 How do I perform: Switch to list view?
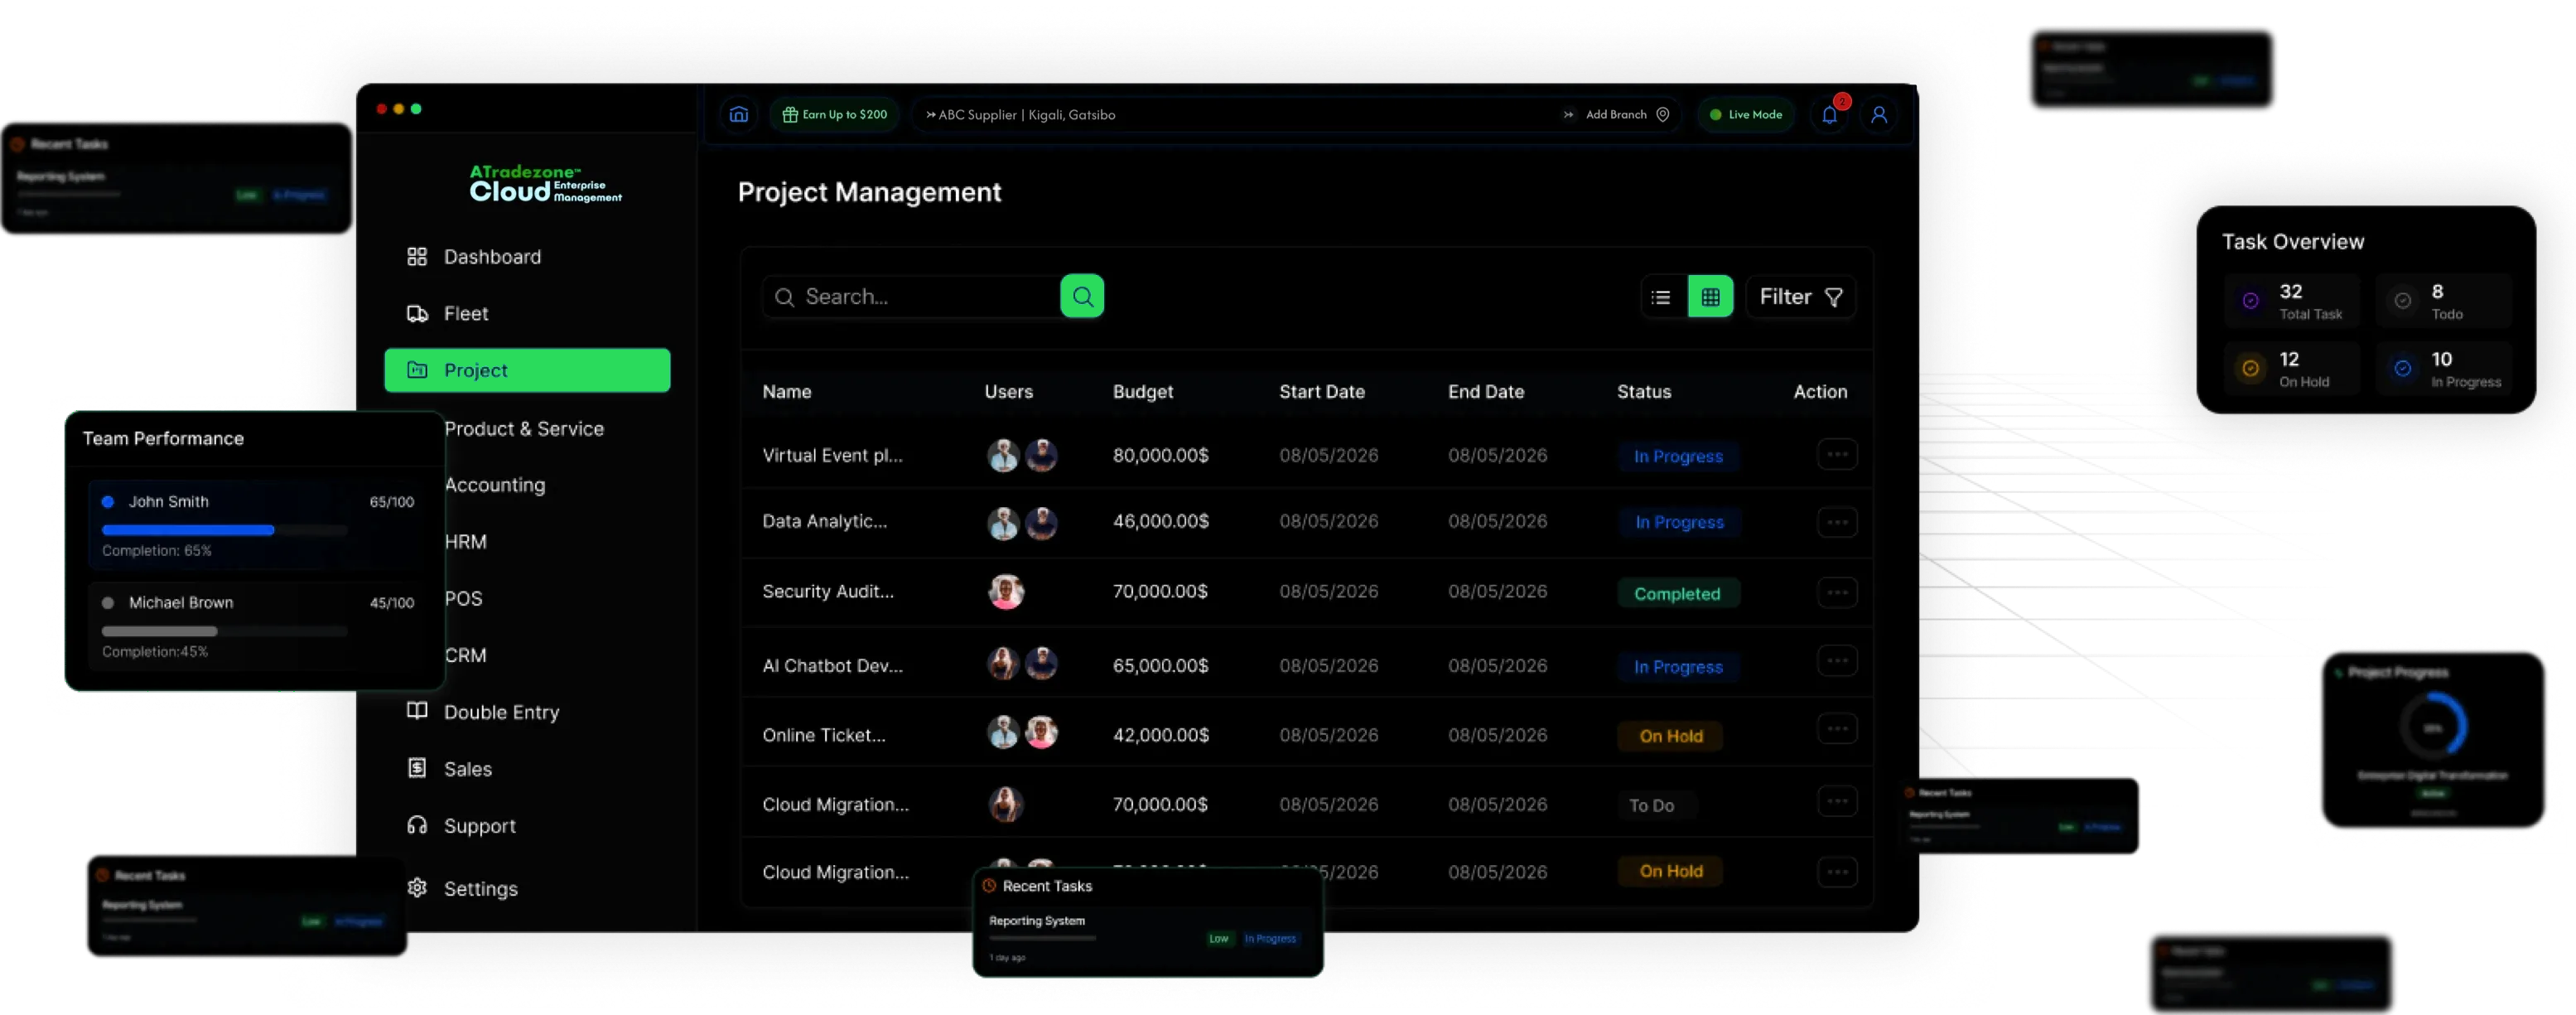click(x=1661, y=297)
